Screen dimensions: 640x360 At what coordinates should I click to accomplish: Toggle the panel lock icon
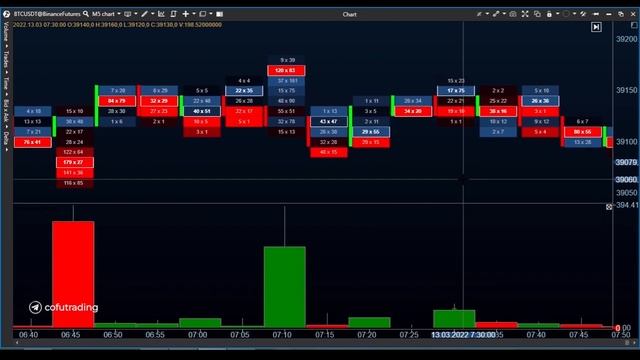[549, 14]
